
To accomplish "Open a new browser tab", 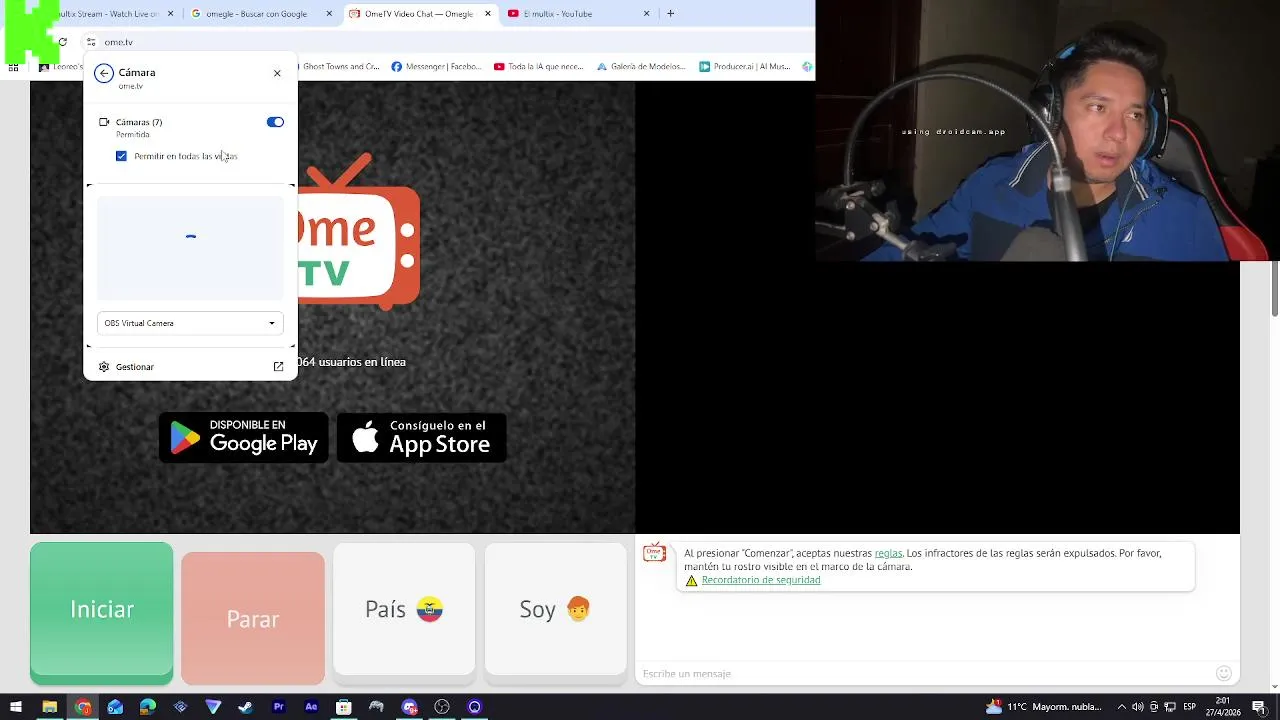I will (670, 14).
